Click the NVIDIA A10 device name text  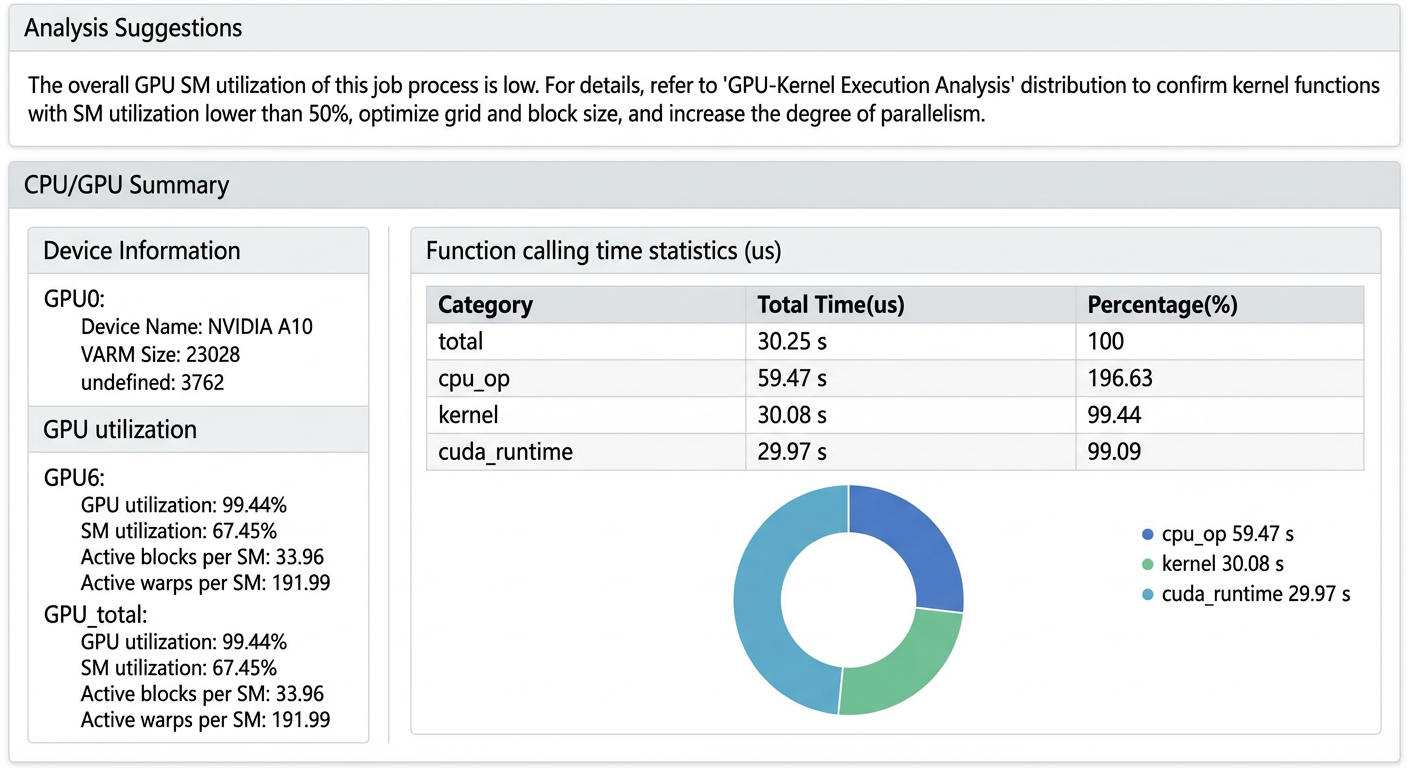click(259, 327)
